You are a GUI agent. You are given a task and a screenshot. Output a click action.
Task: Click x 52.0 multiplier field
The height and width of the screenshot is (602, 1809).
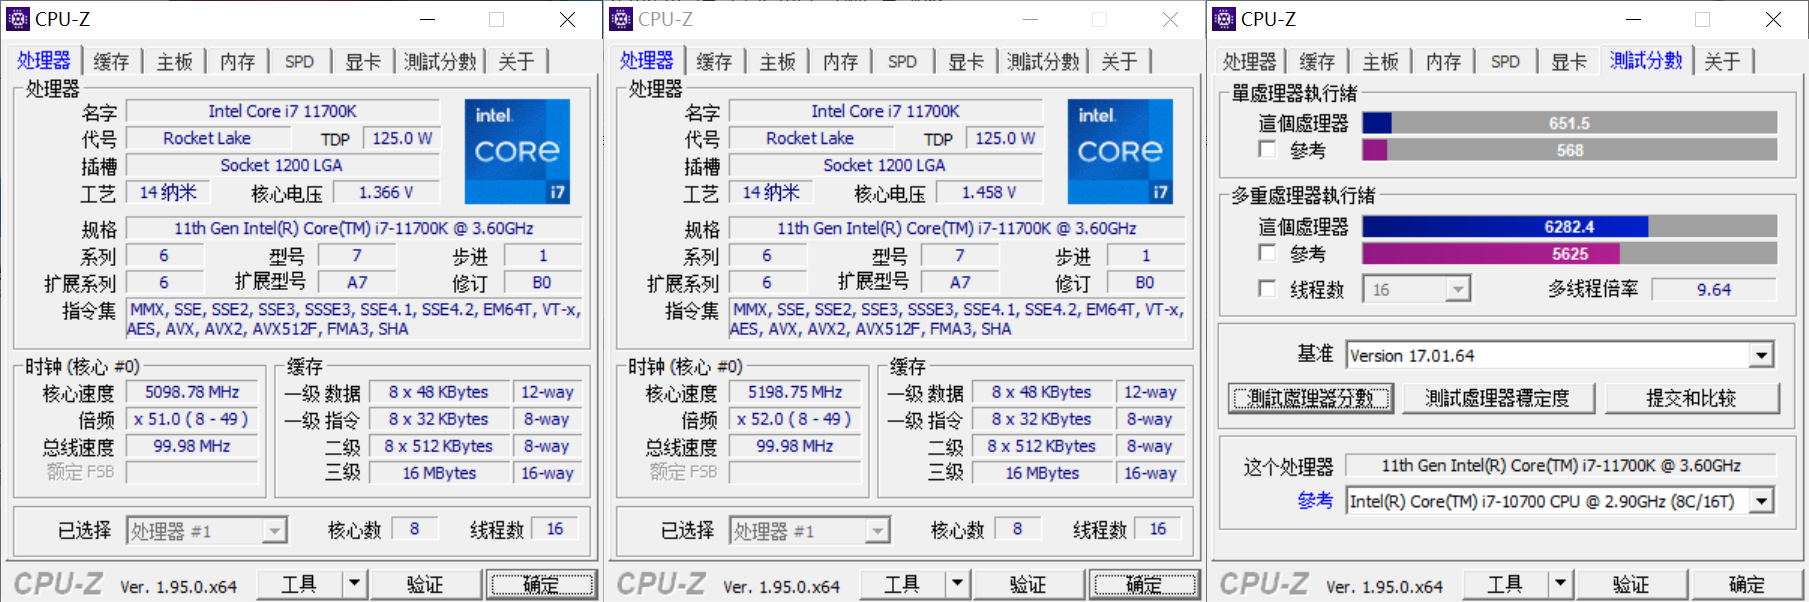[x=795, y=419]
